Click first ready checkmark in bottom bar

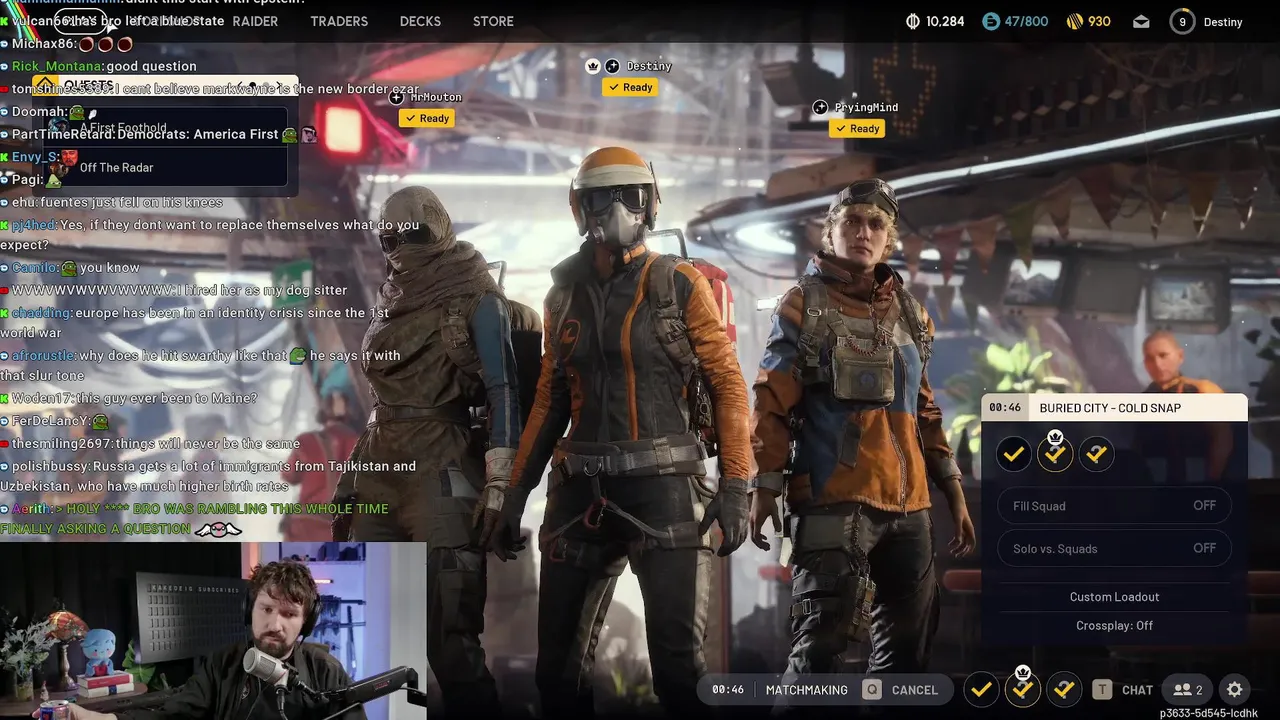pos(981,689)
